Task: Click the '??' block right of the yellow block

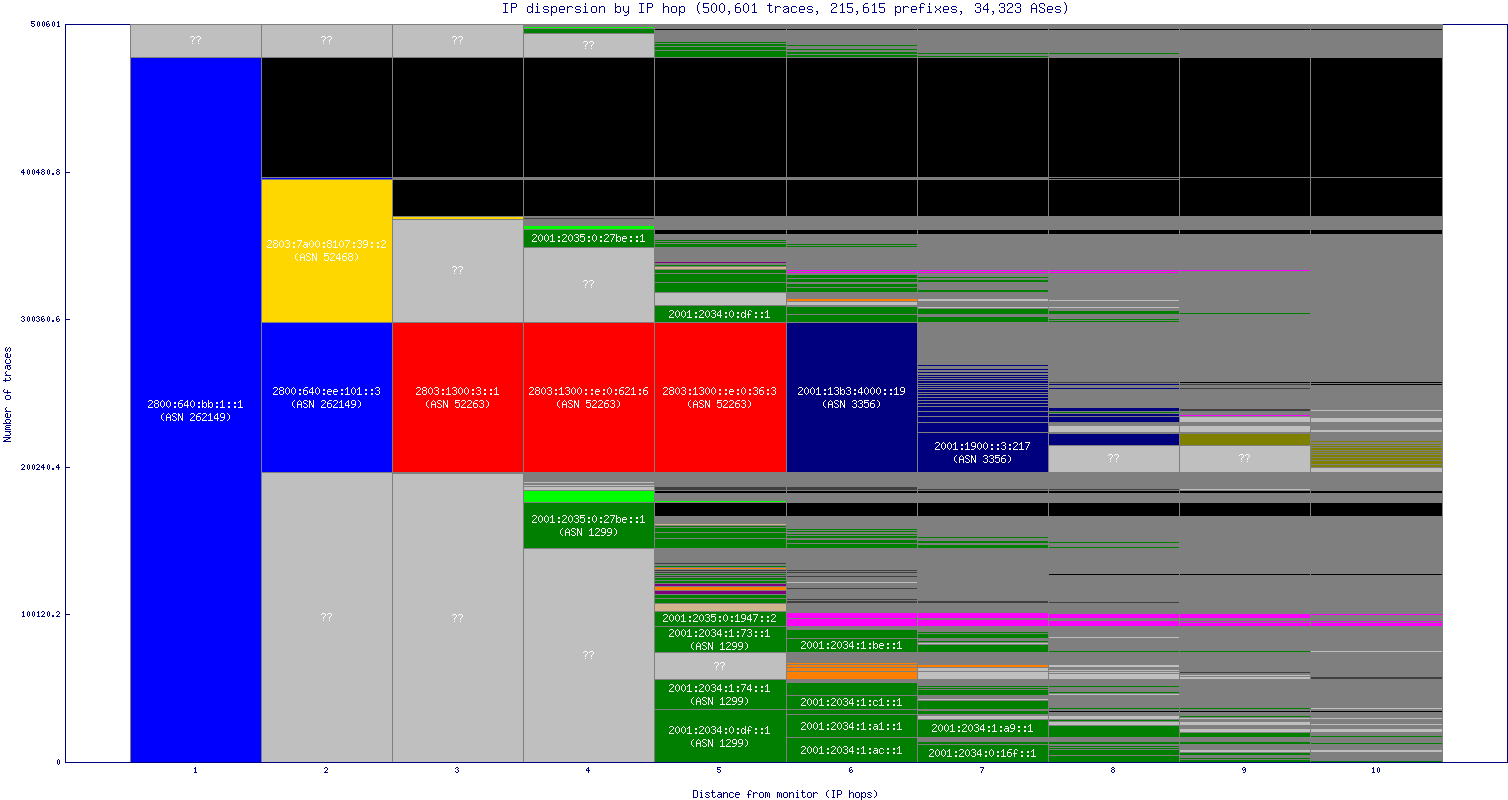Action: pyautogui.click(x=458, y=271)
